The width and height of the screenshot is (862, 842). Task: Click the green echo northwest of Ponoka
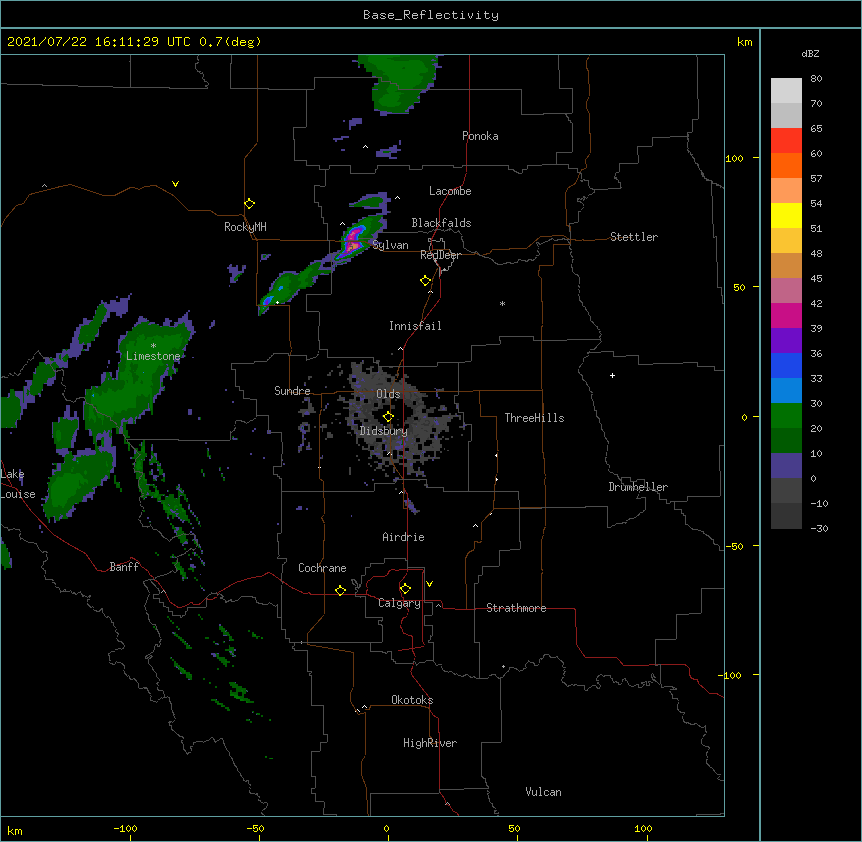coord(400,82)
